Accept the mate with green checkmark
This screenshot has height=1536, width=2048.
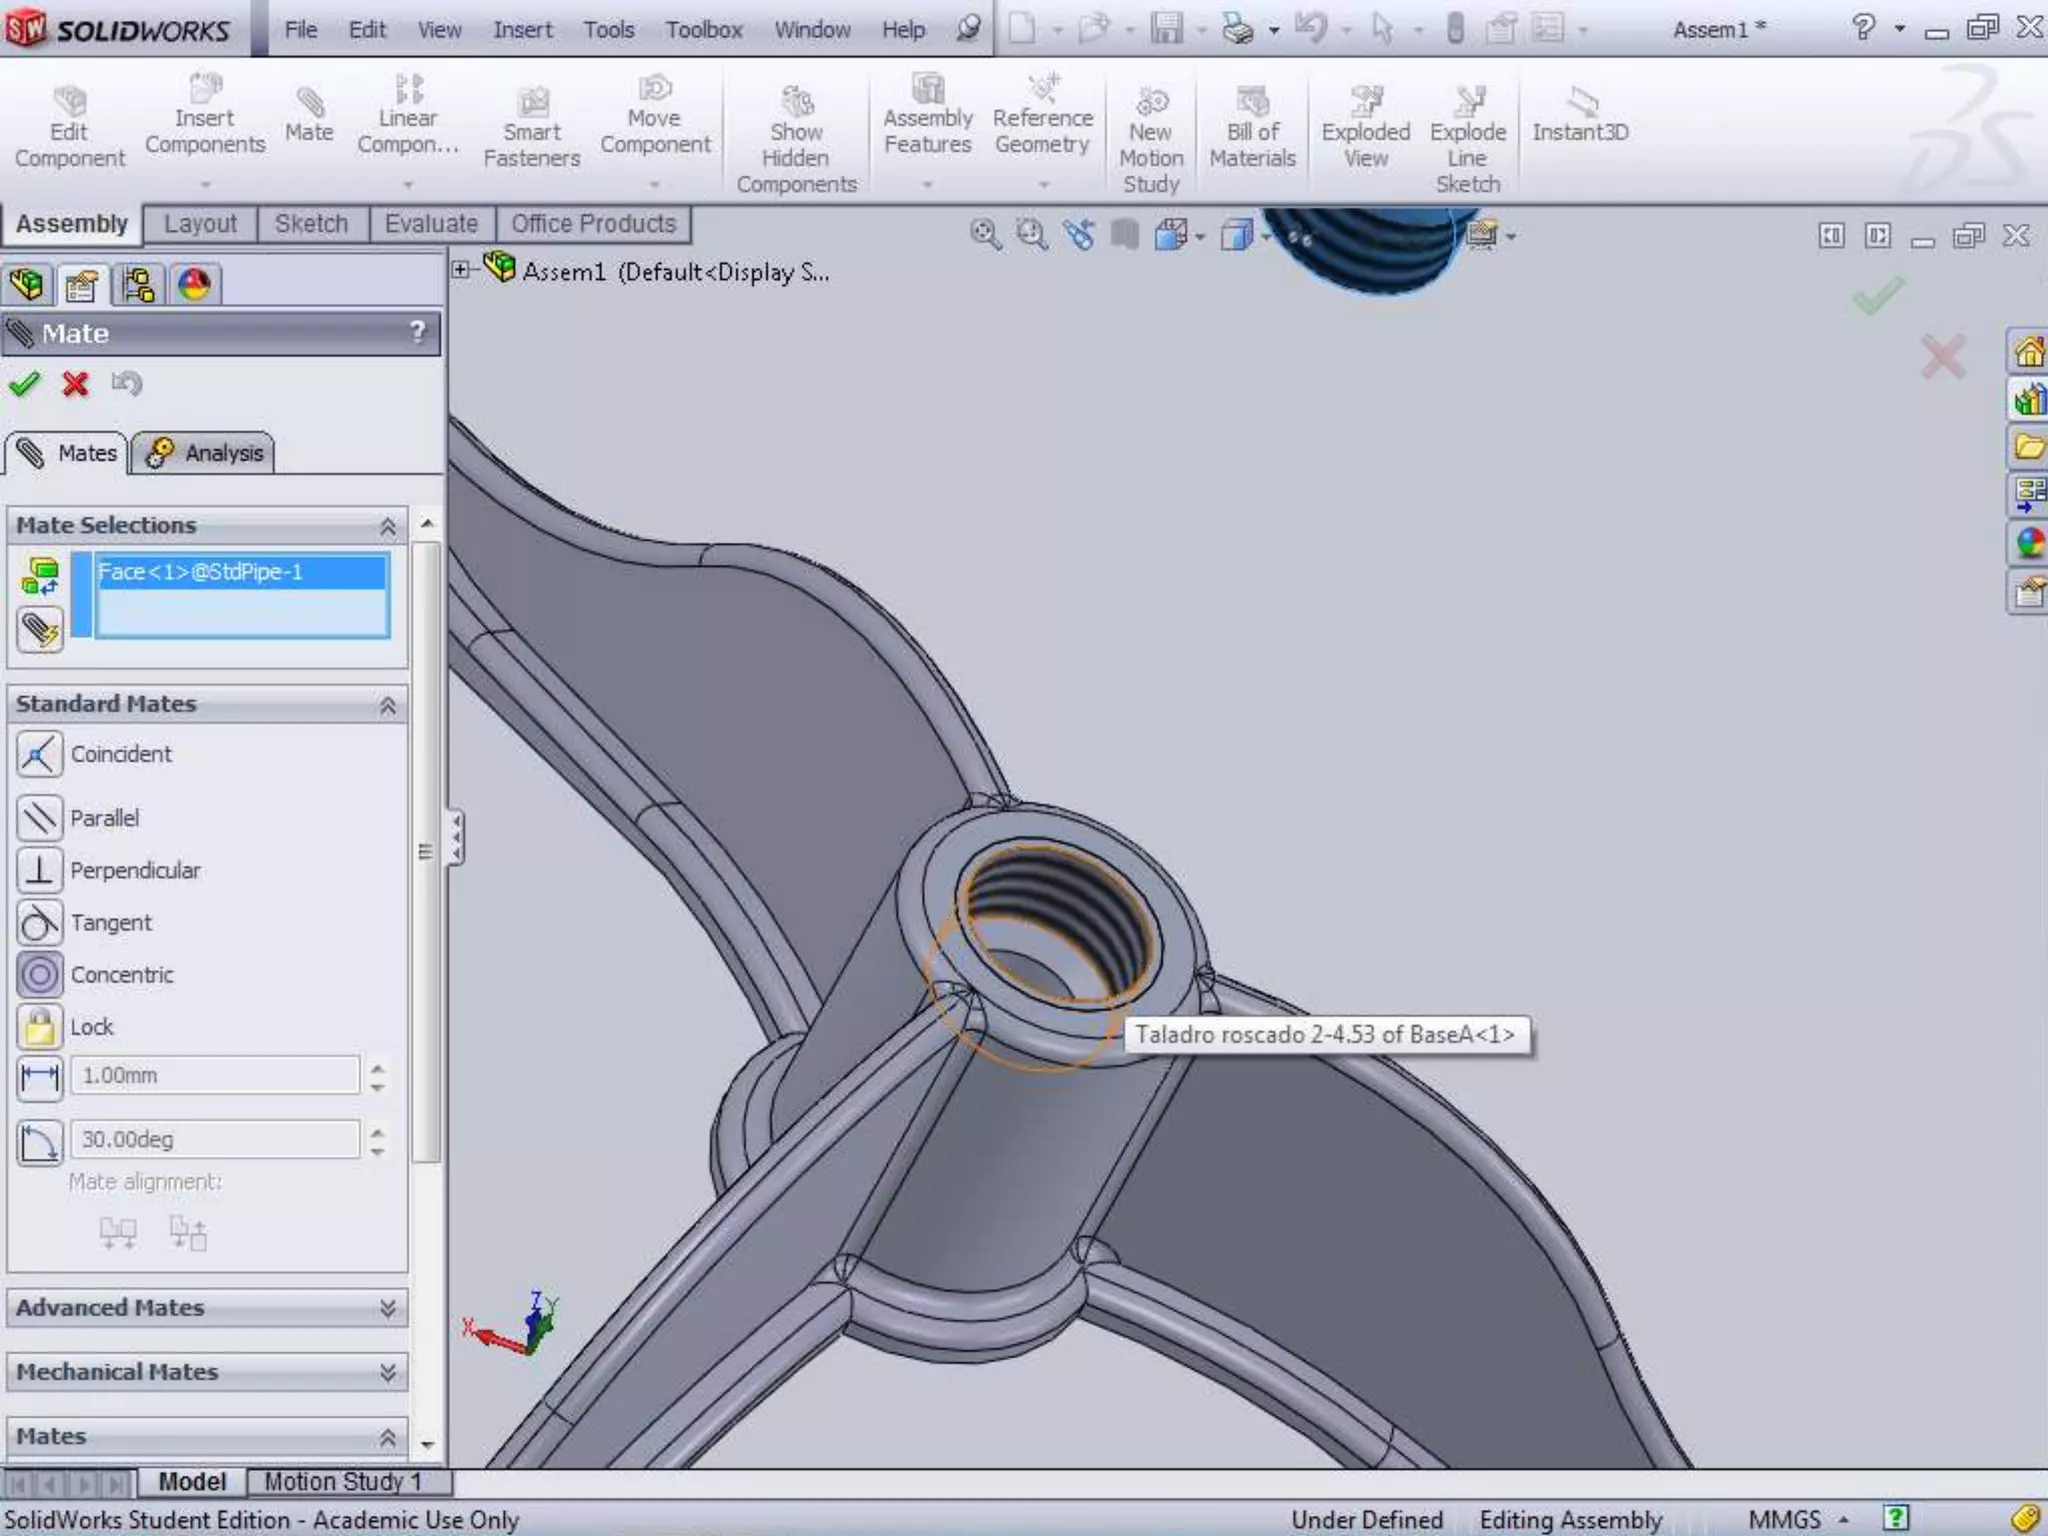25,384
